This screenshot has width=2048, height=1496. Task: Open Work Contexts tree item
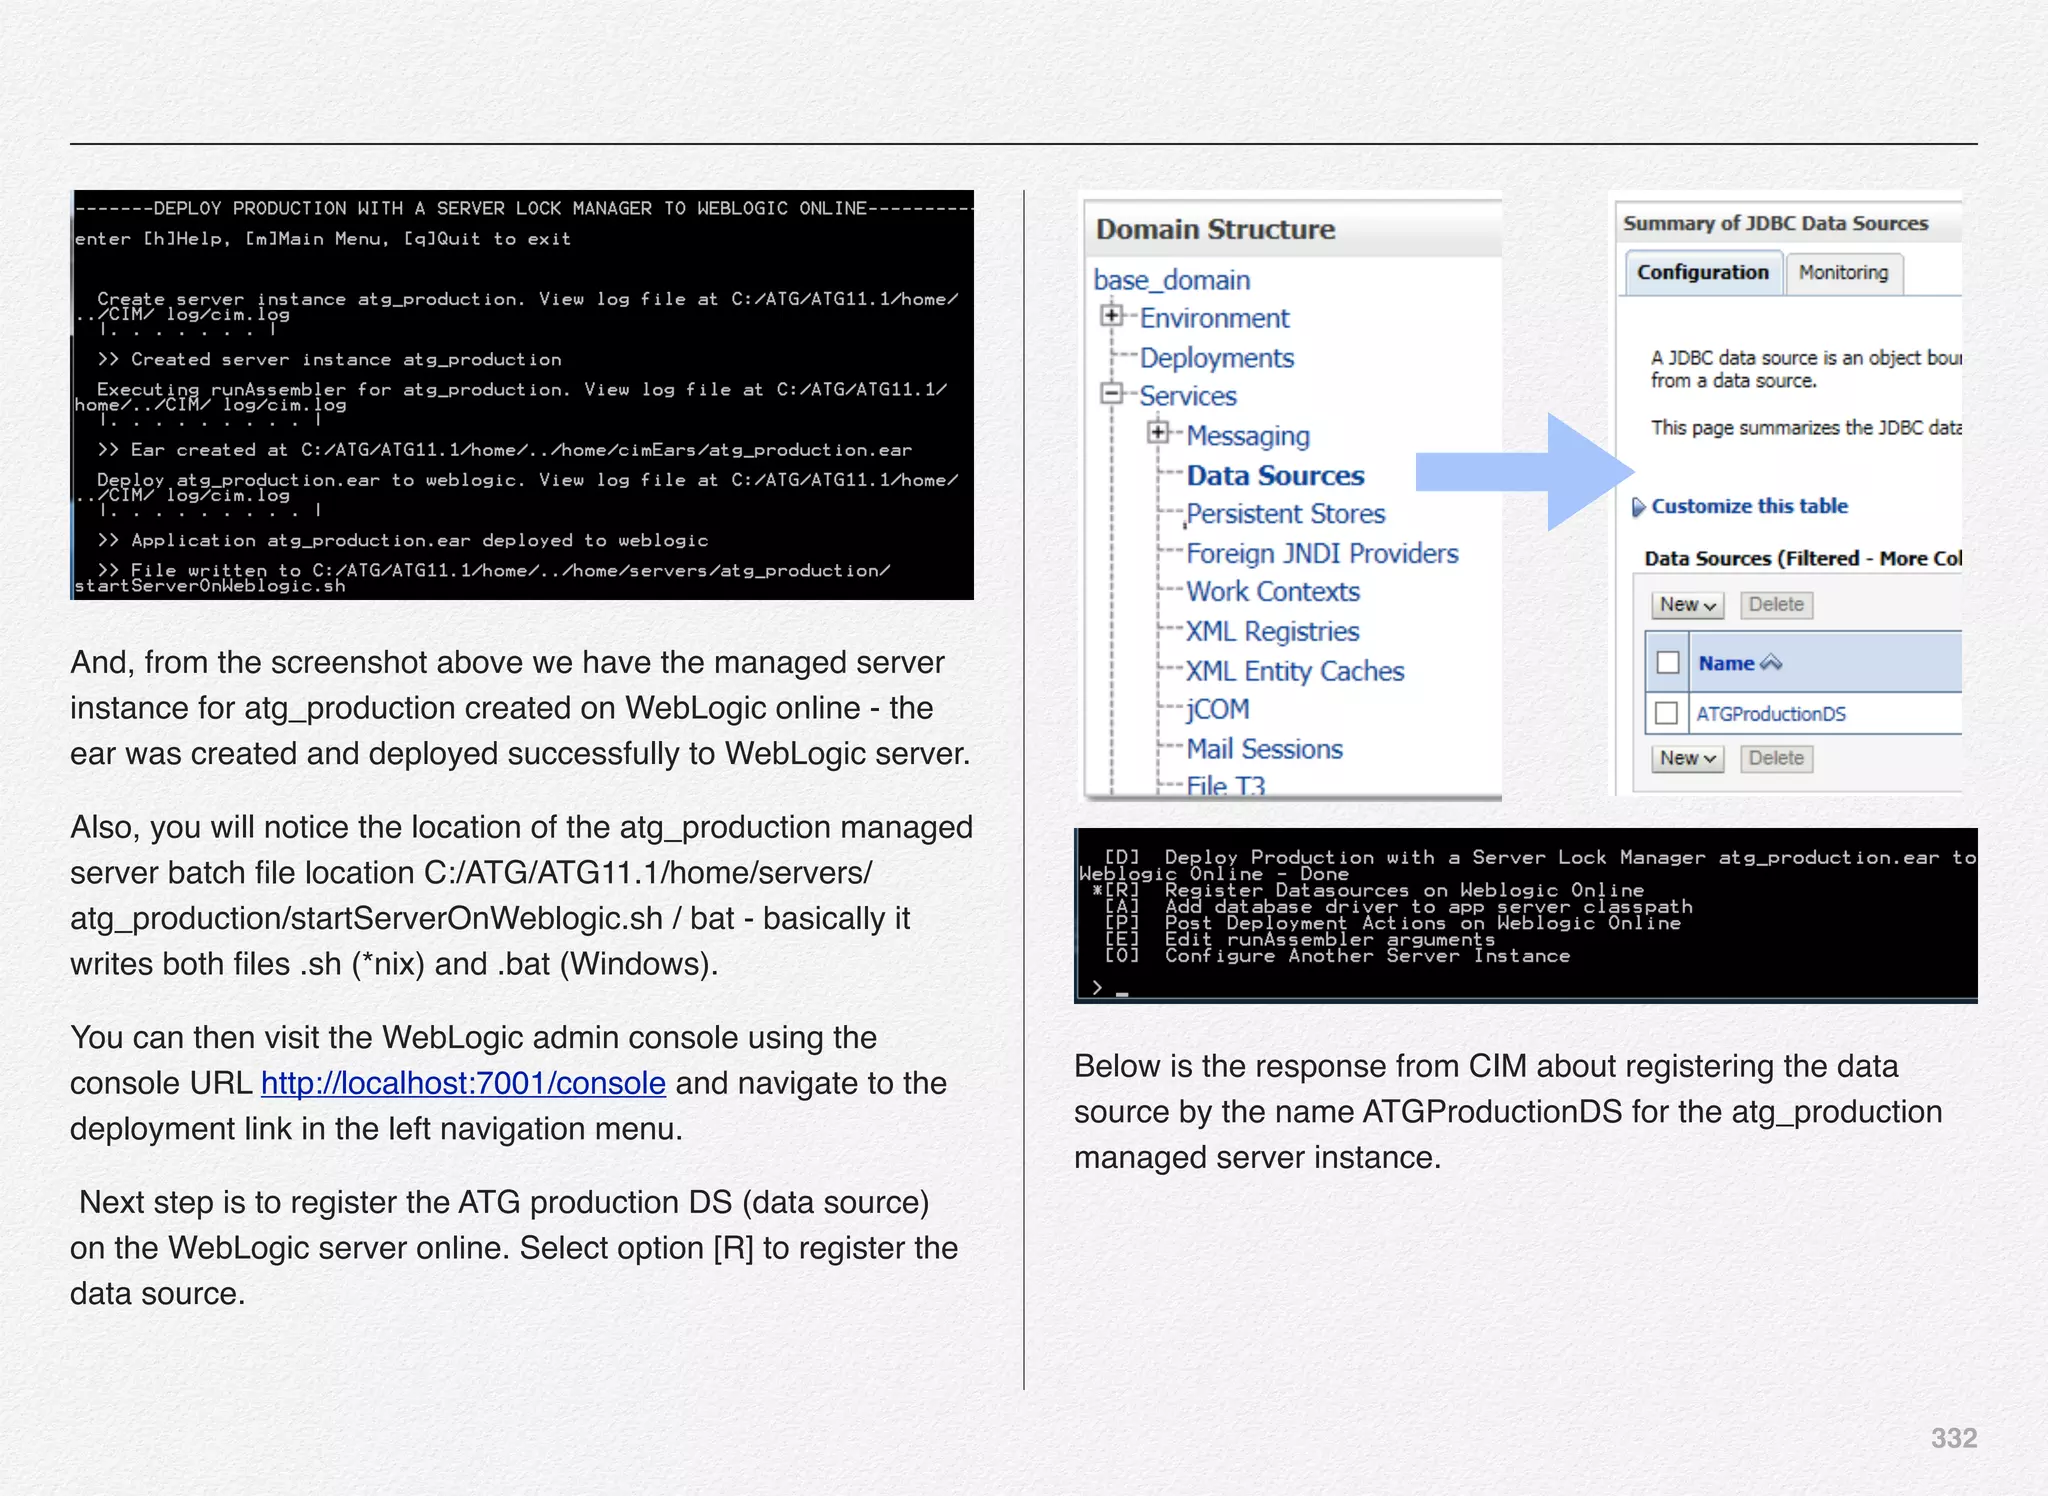(1273, 592)
